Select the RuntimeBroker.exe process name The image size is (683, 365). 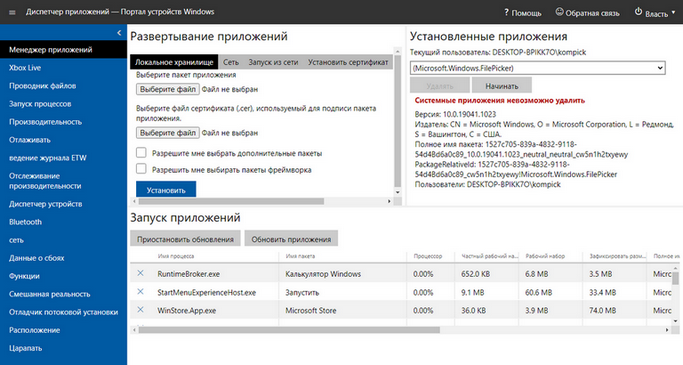click(189, 274)
